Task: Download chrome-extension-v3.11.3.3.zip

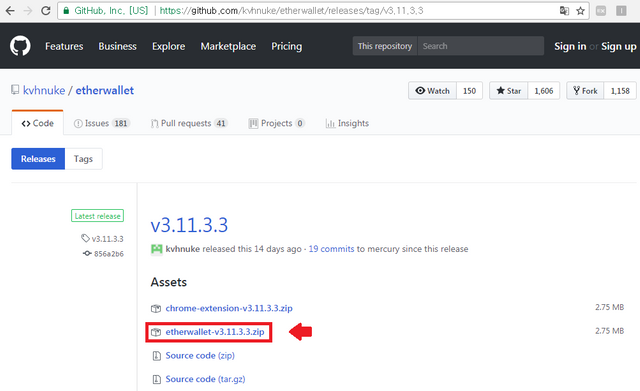Action: click(229, 309)
